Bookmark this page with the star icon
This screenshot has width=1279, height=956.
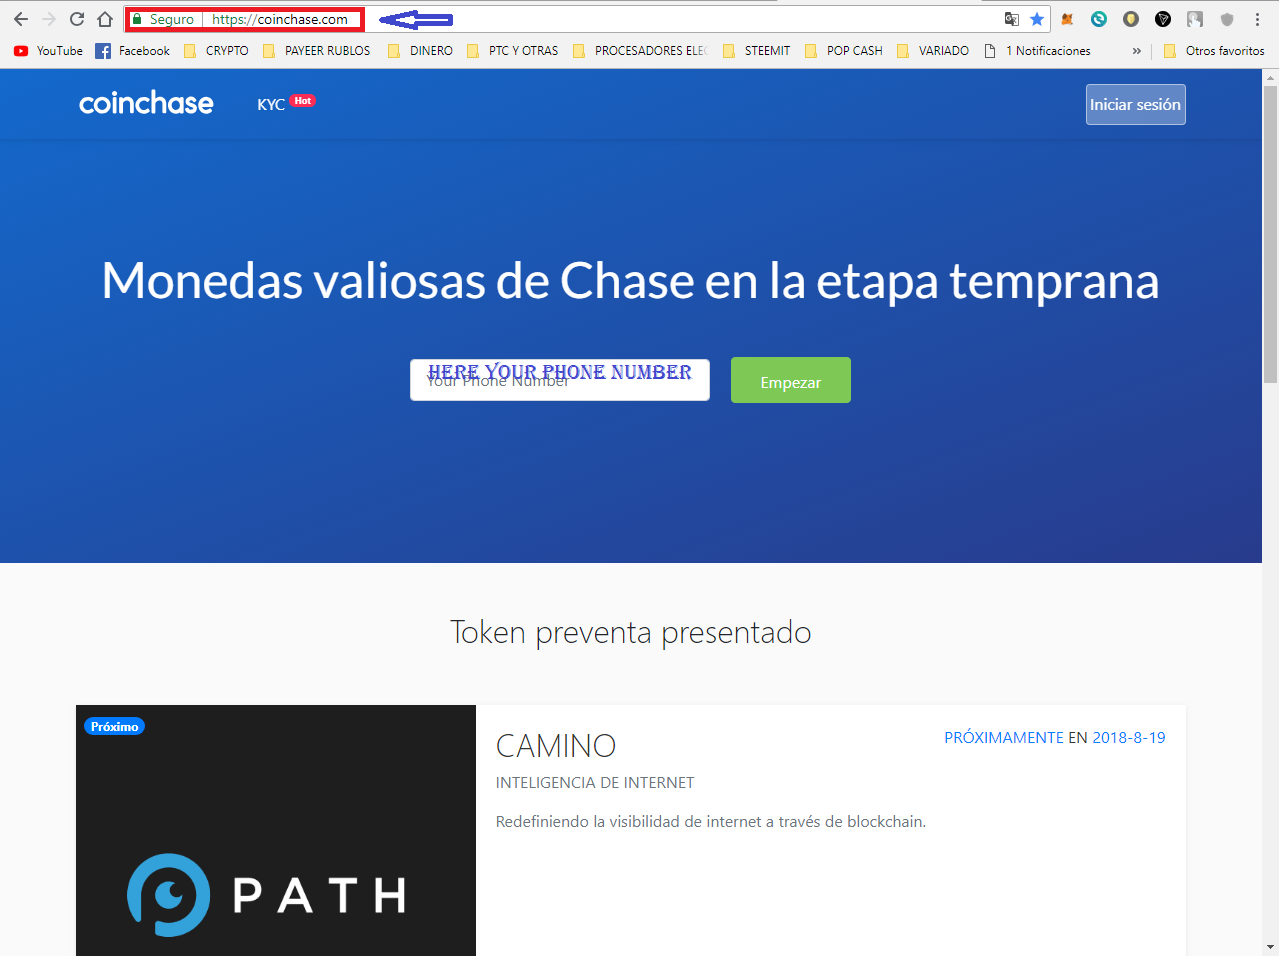click(1037, 19)
